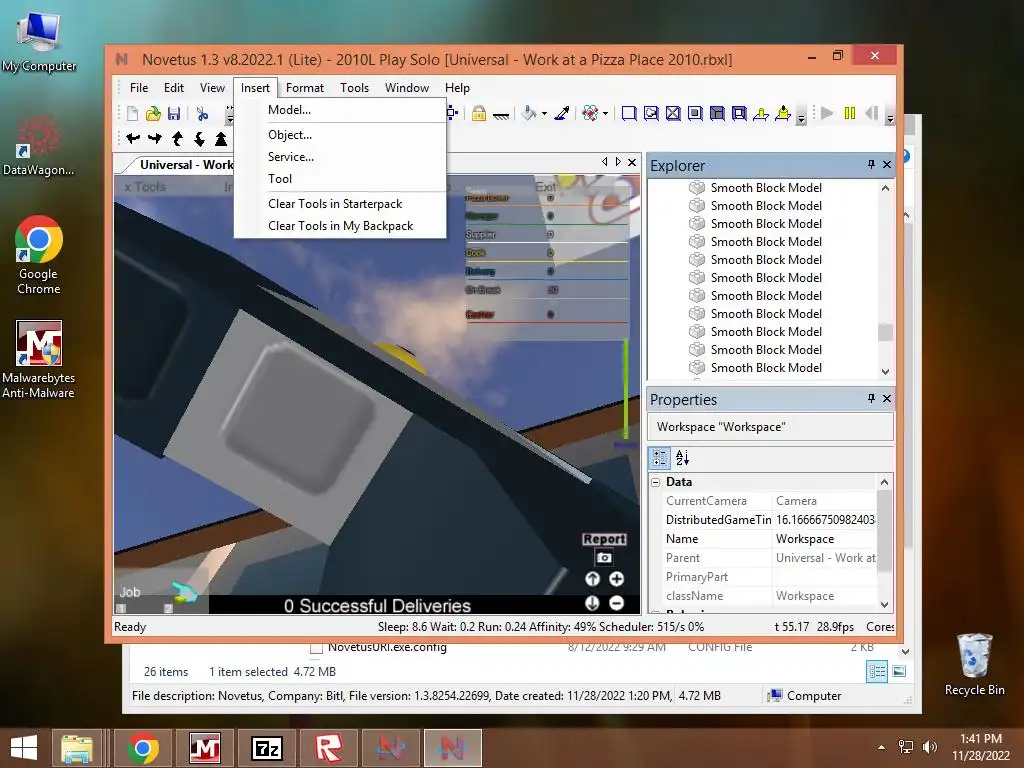Click the in-game zoom out minus button

click(616, 603)
